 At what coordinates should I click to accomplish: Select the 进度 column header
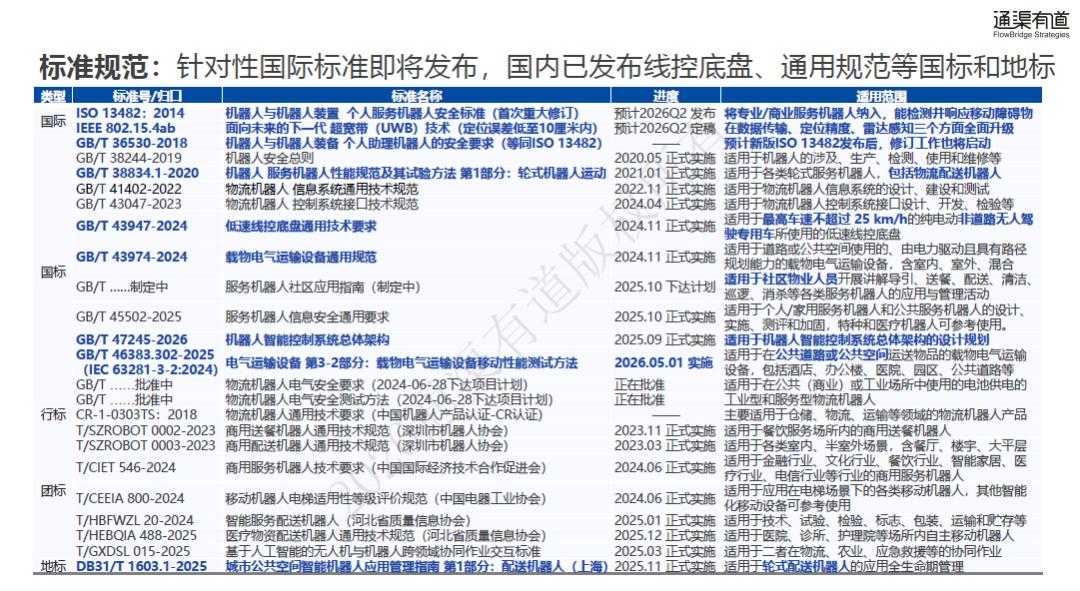[665, 96]
